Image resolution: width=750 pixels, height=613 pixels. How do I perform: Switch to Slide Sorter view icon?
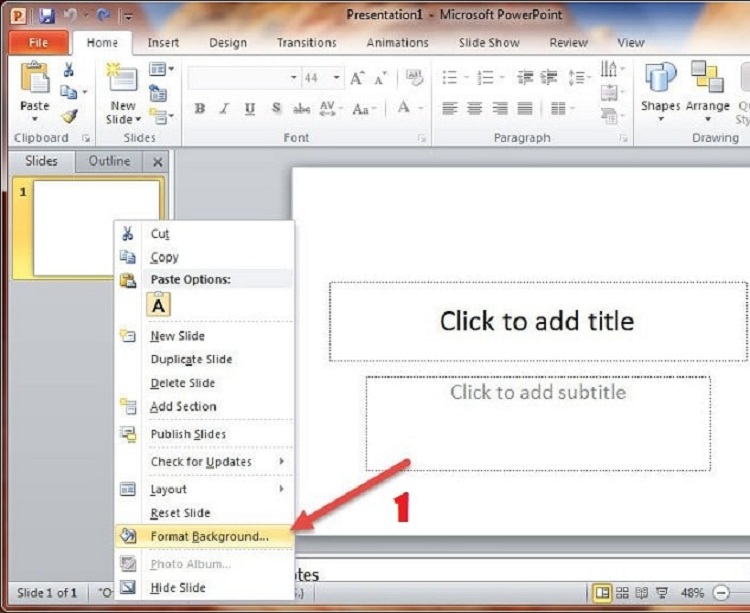[x=622, y=593]
